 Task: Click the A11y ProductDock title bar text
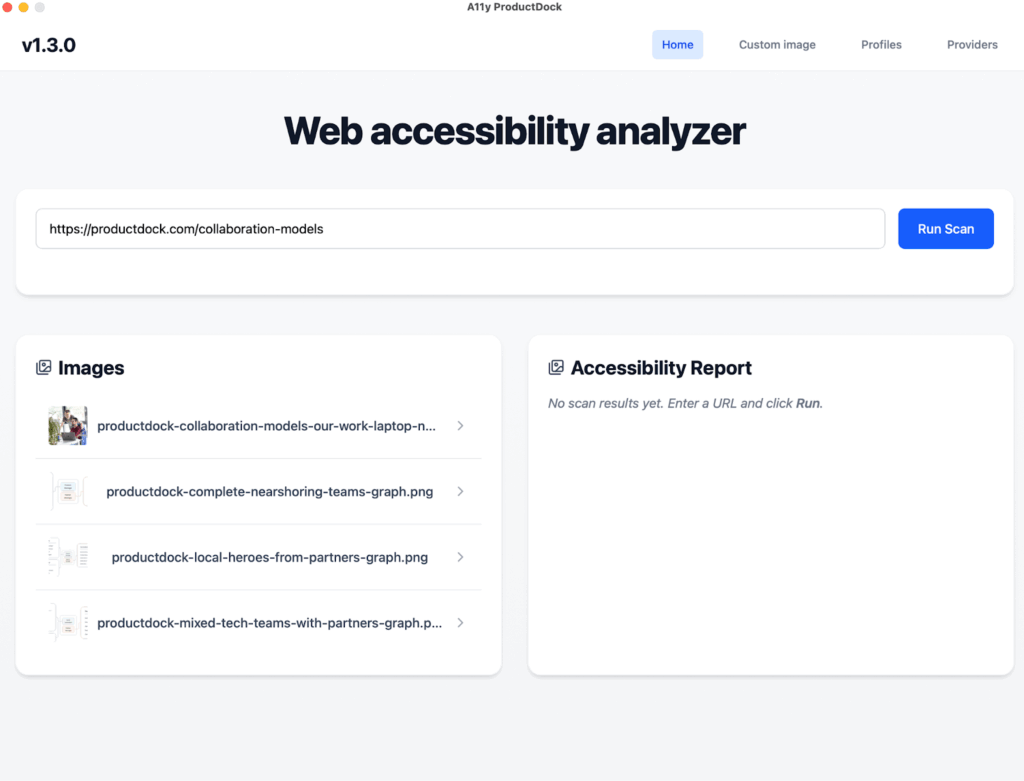click(514, 6)
